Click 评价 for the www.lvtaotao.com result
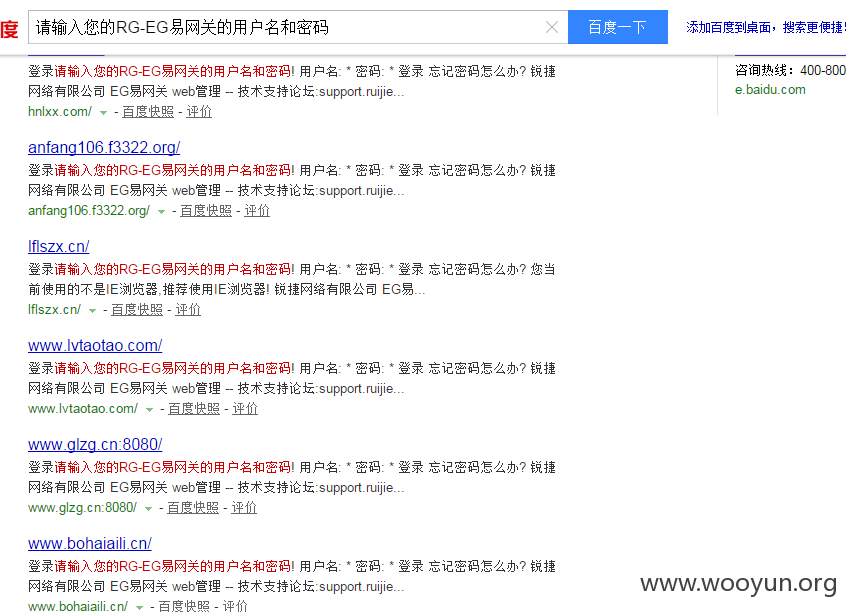846x612 pixels. [x=245, y=409]
